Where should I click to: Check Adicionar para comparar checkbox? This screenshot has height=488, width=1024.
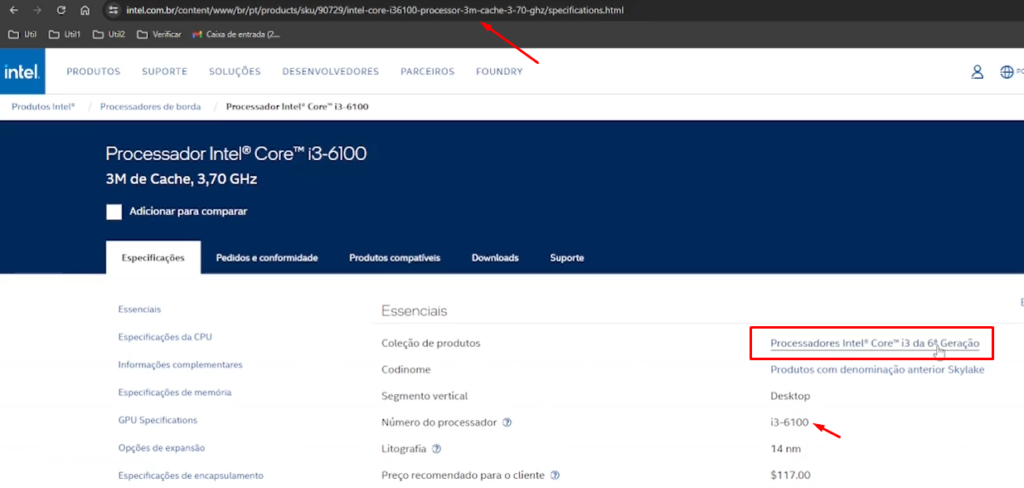[114, 212]
